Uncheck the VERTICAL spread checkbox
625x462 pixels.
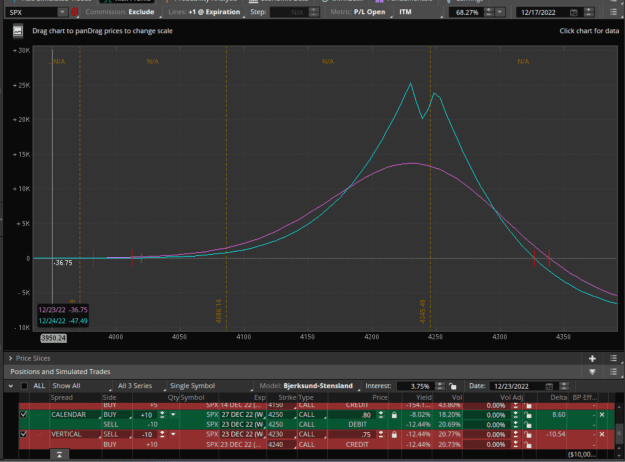click(24, 434)
